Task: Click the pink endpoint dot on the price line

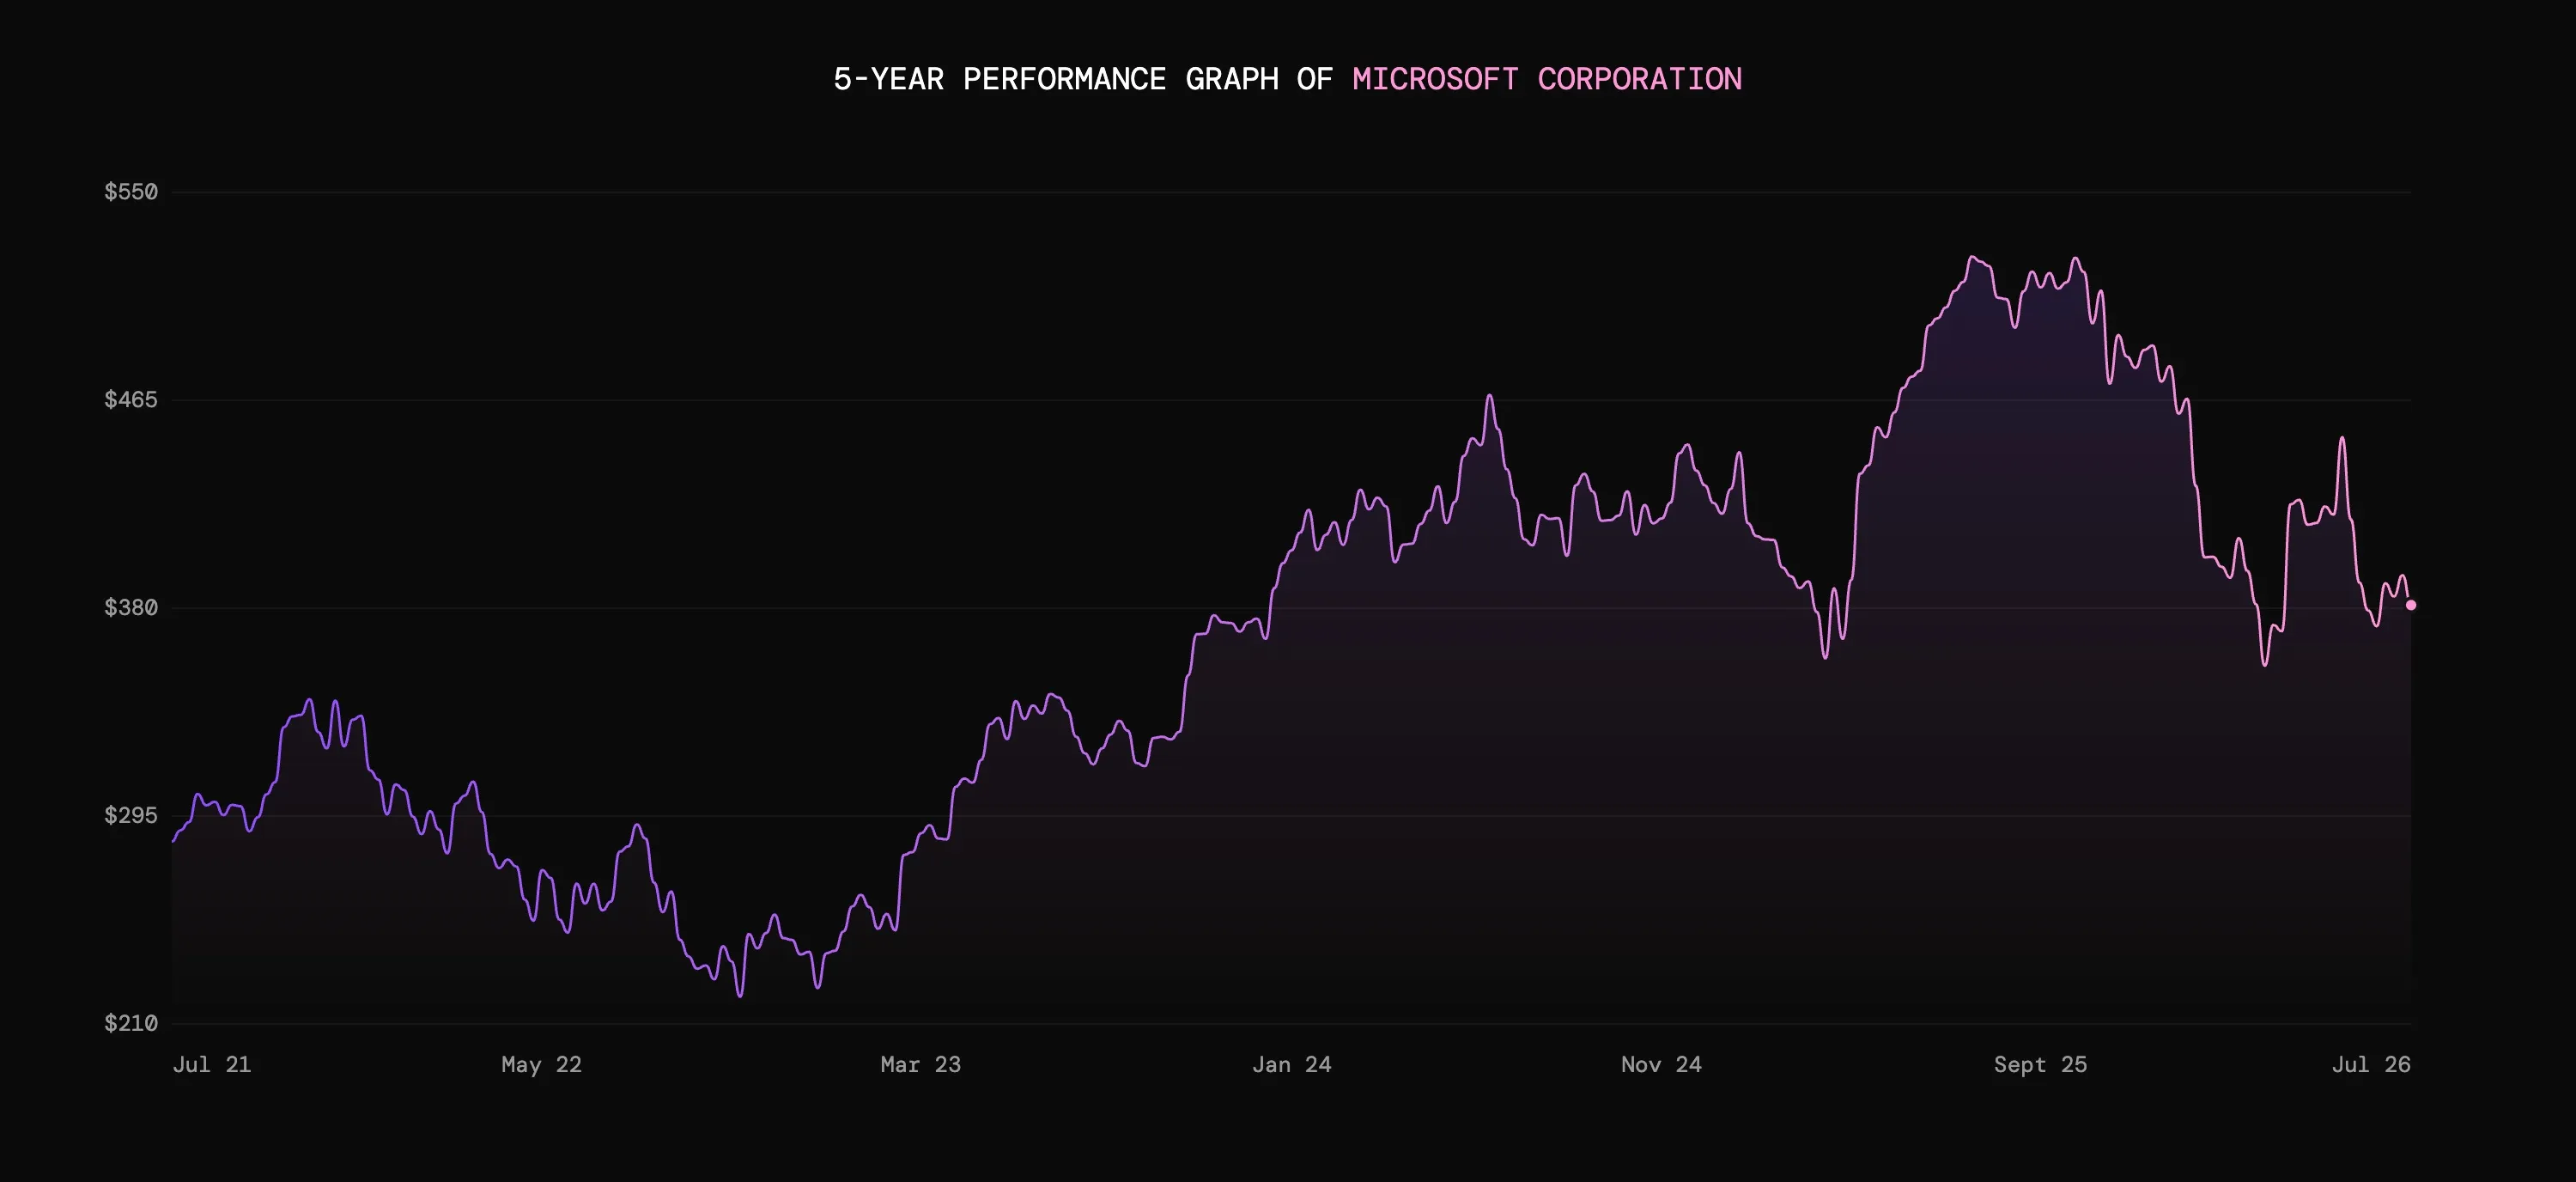Action: 2411,605
